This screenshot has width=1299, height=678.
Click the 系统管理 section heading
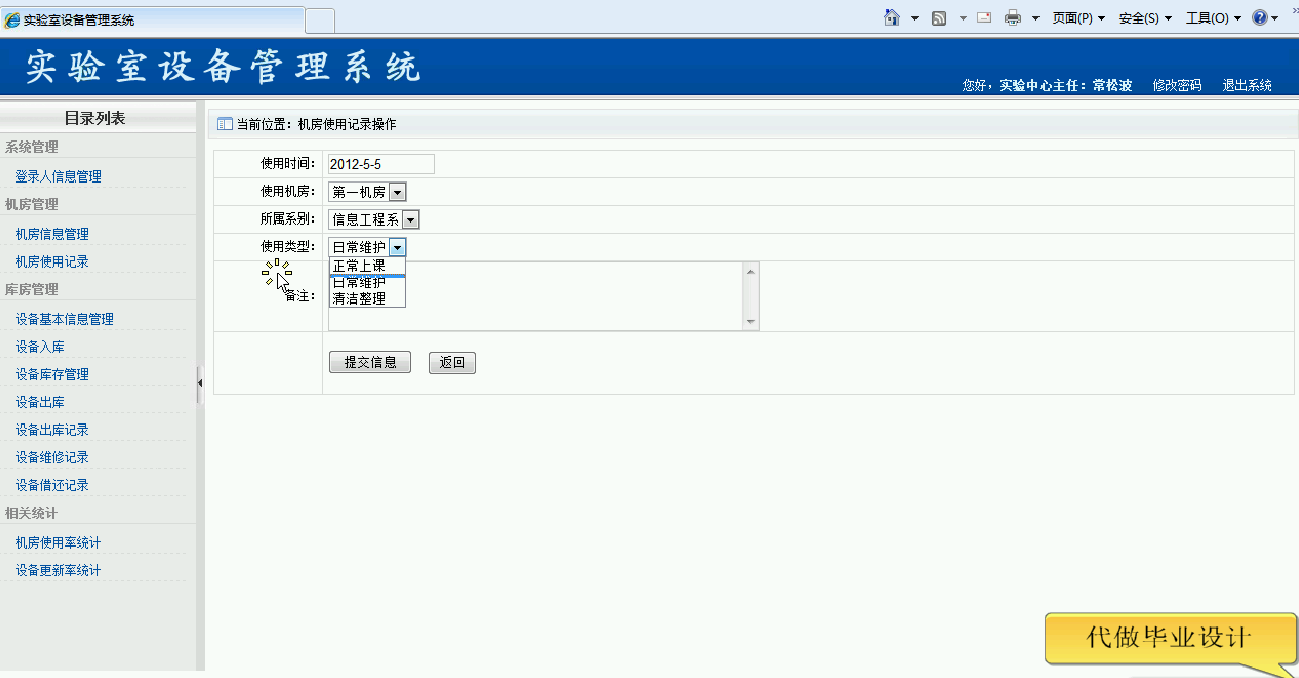pos(31,147)
